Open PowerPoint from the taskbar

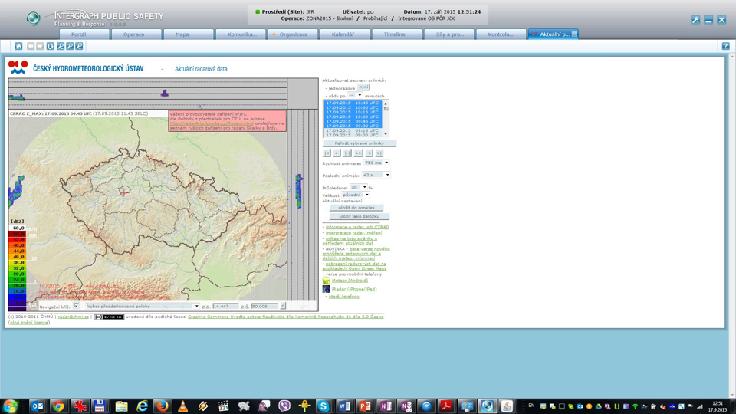pyautogui.click(x=365, y=406)
